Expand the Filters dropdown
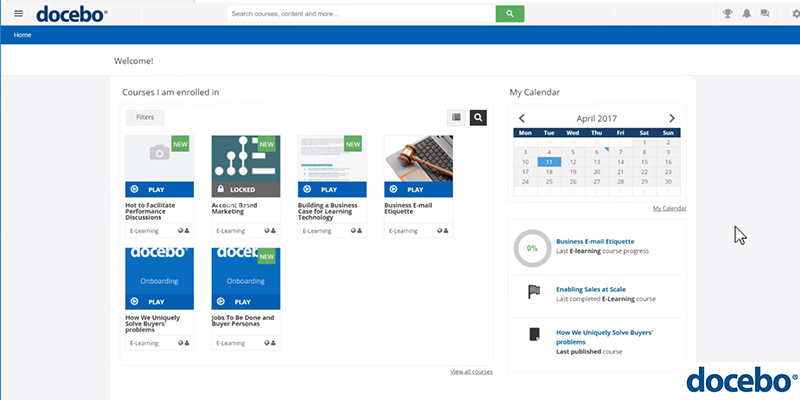800x400 pixels. (x=145, y=117)
